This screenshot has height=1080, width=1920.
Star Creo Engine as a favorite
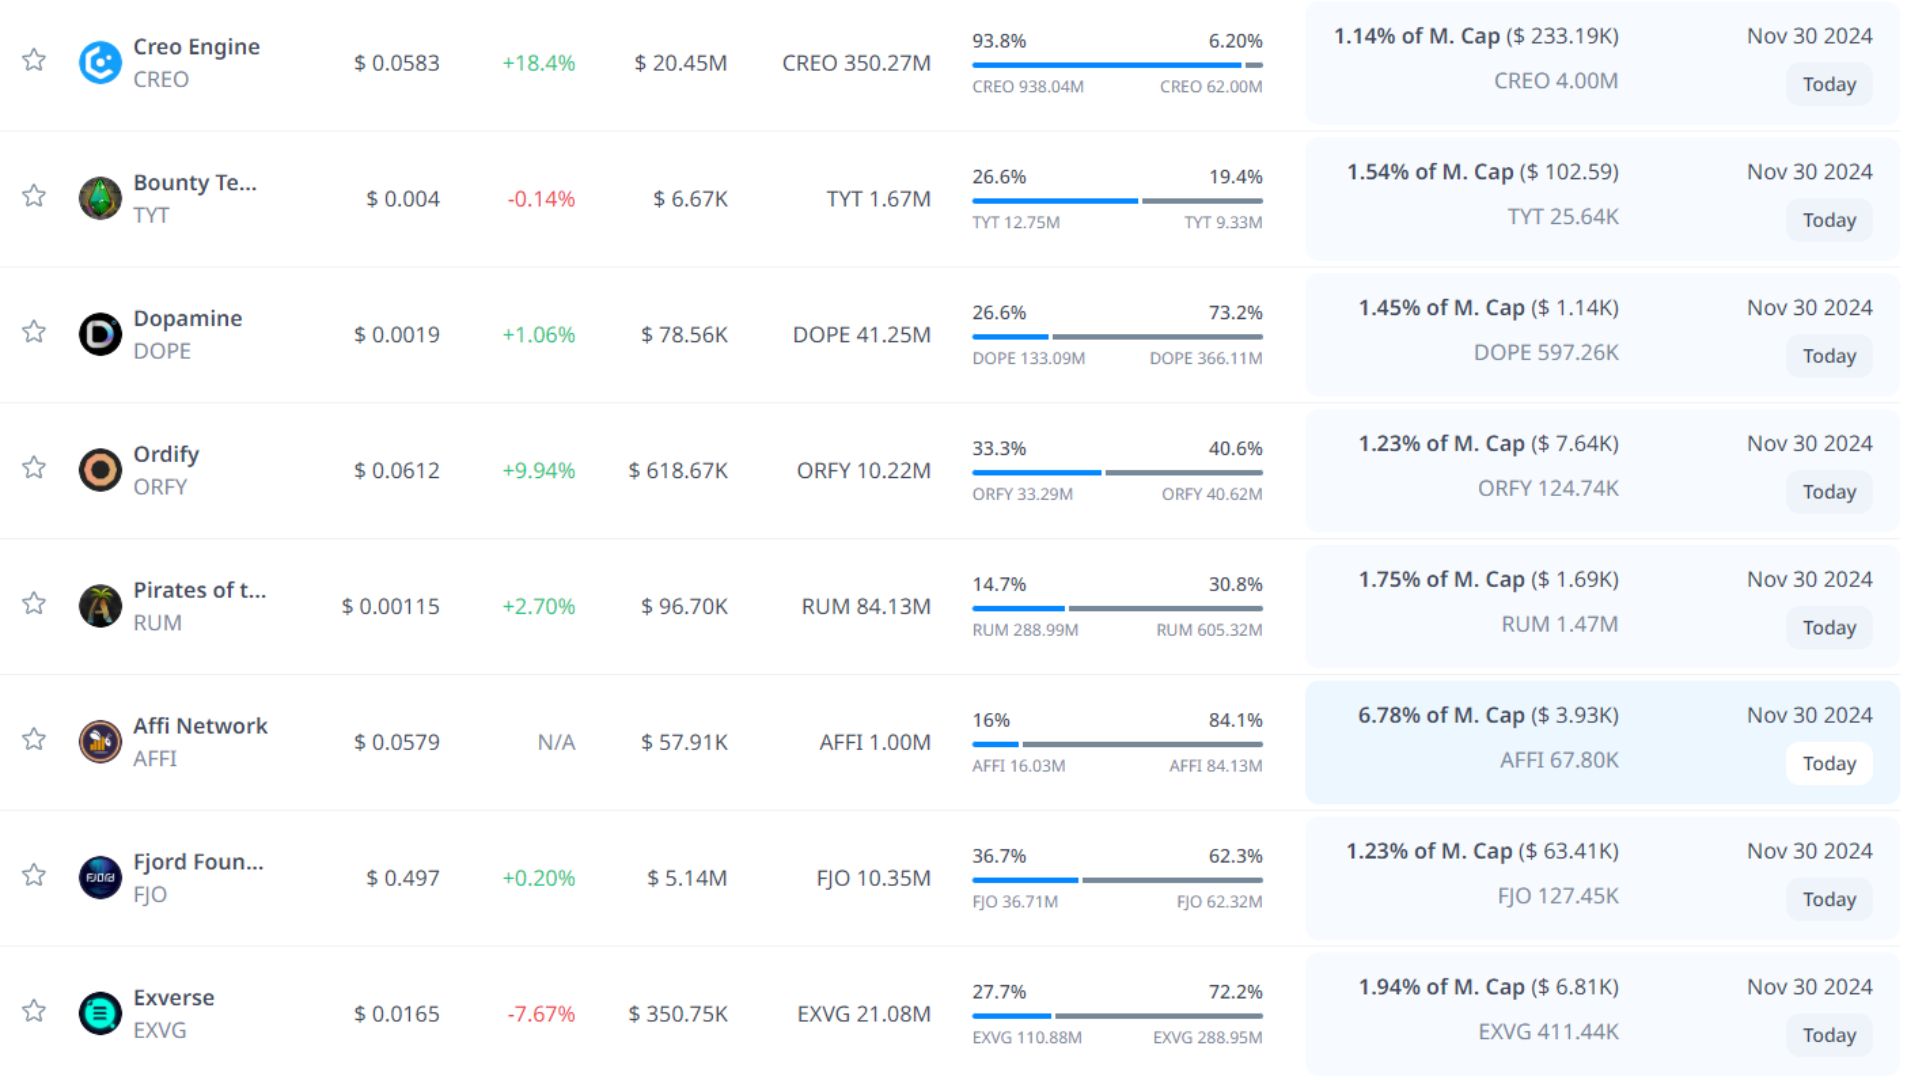click(x=34, y=60)
